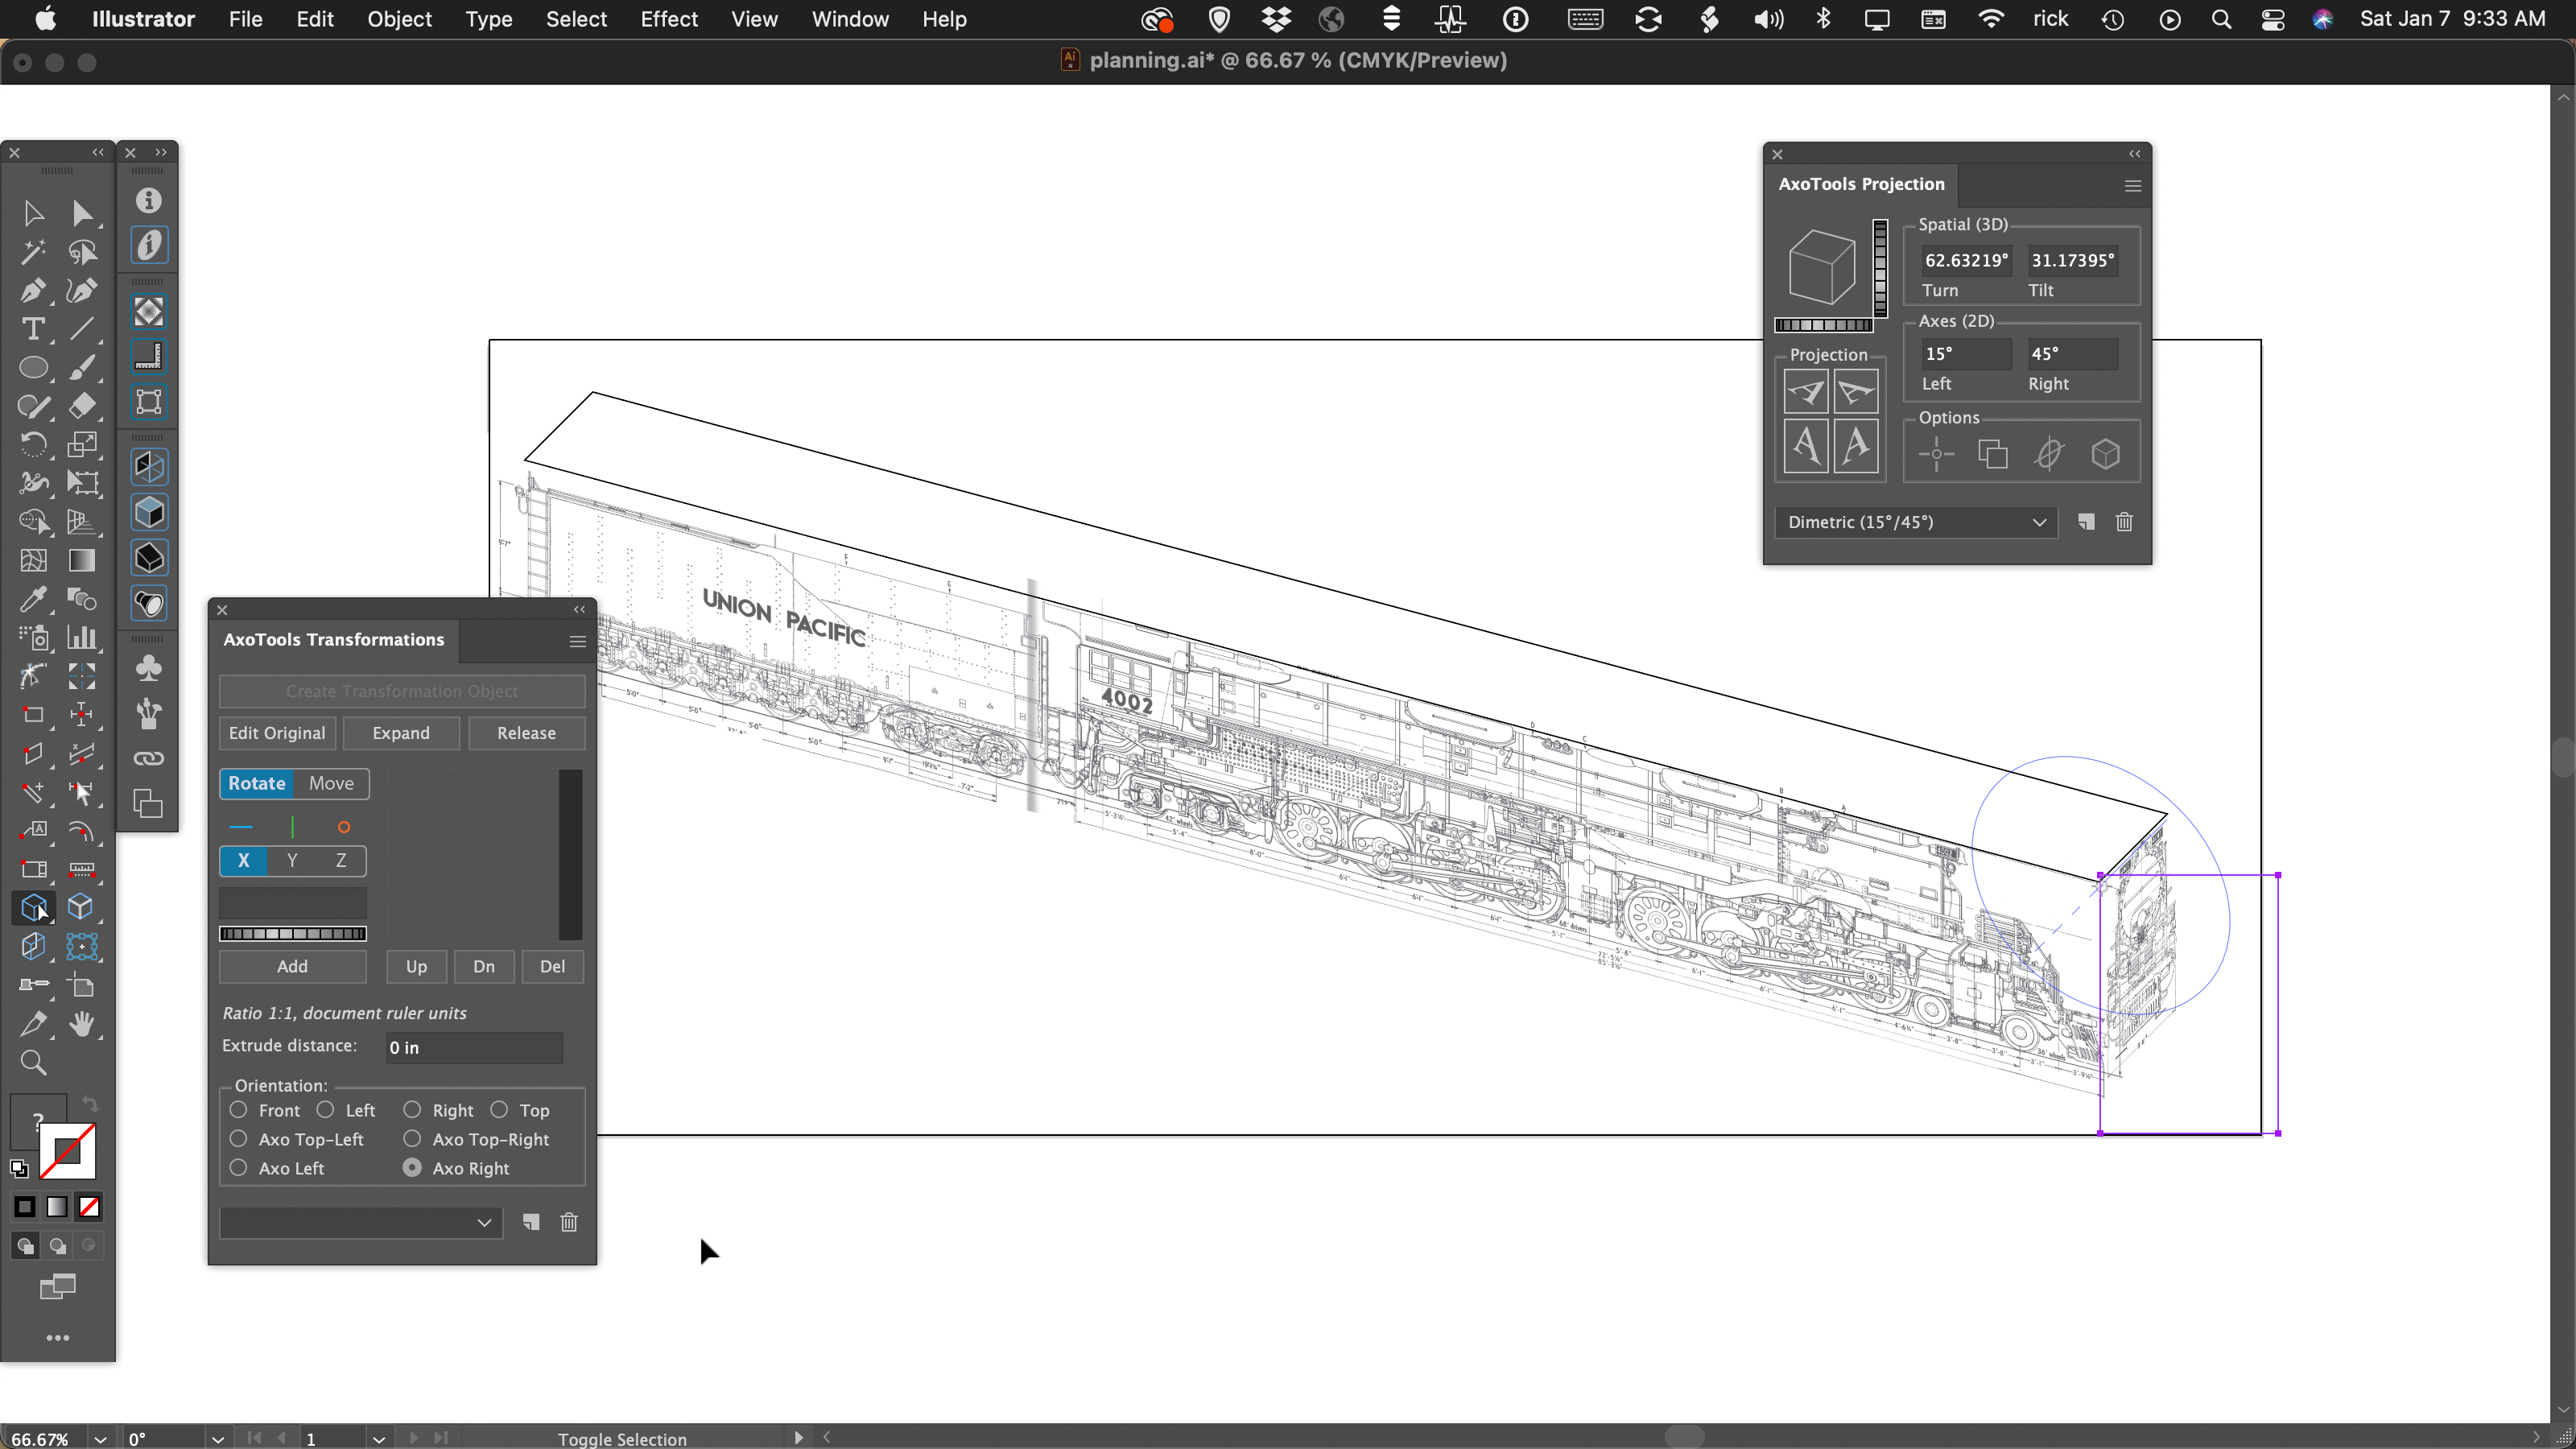Activate the Type tool
This screenshot has height=1449, width=2576.
(x=33, y=329)
